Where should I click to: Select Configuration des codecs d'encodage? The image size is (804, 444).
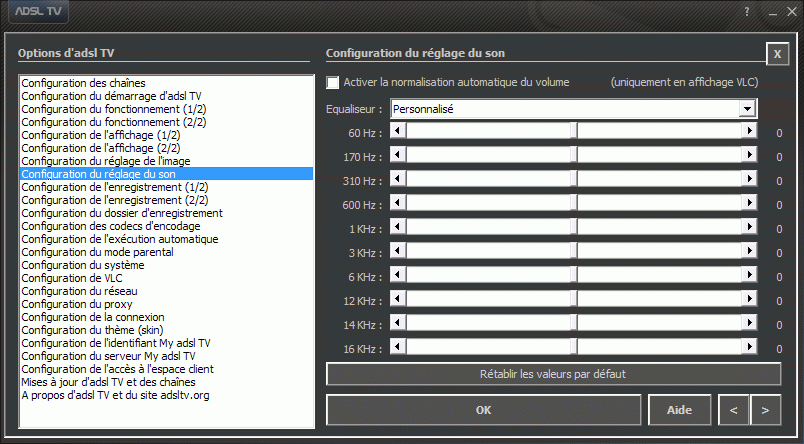[x=166, y=226]
